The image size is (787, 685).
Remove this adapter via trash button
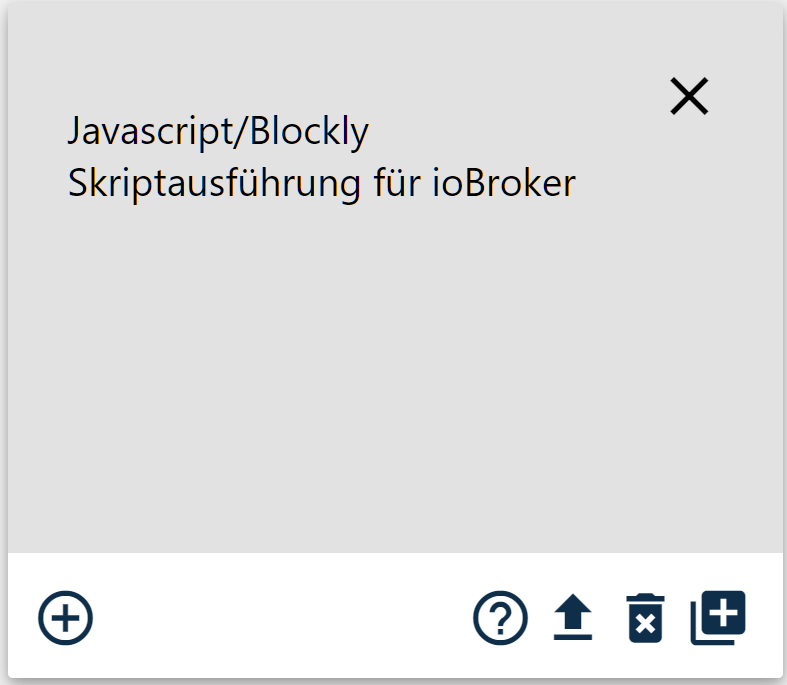[645, 618]
